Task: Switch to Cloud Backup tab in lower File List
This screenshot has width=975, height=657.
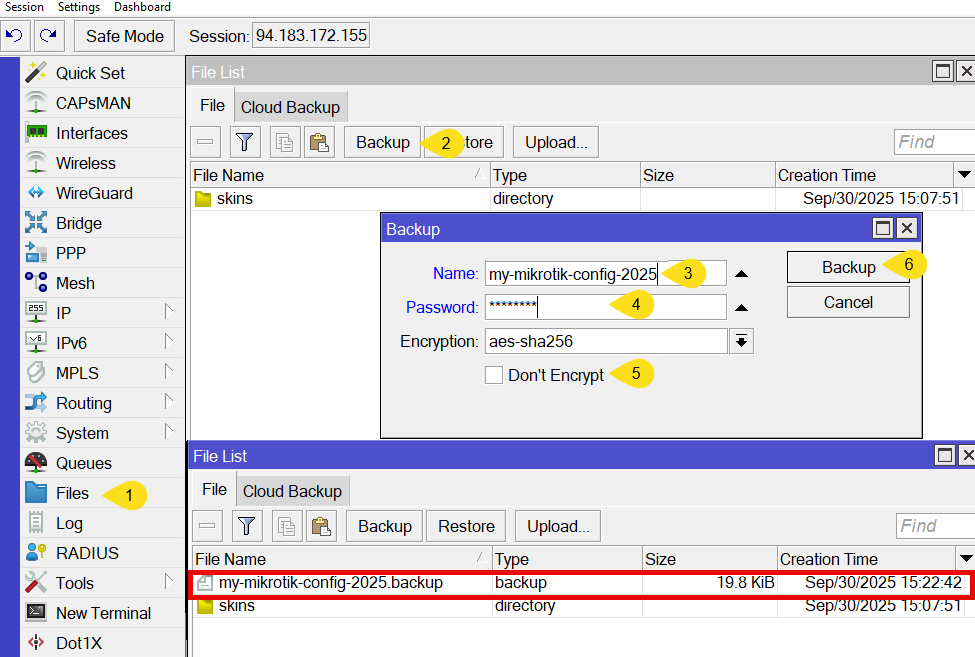Action: pyautogui.click(x=292, y=491)
